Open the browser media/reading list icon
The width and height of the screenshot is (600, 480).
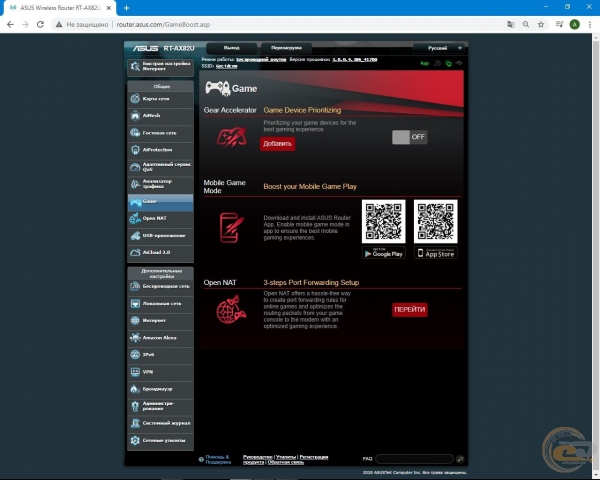tap(559, 24)
